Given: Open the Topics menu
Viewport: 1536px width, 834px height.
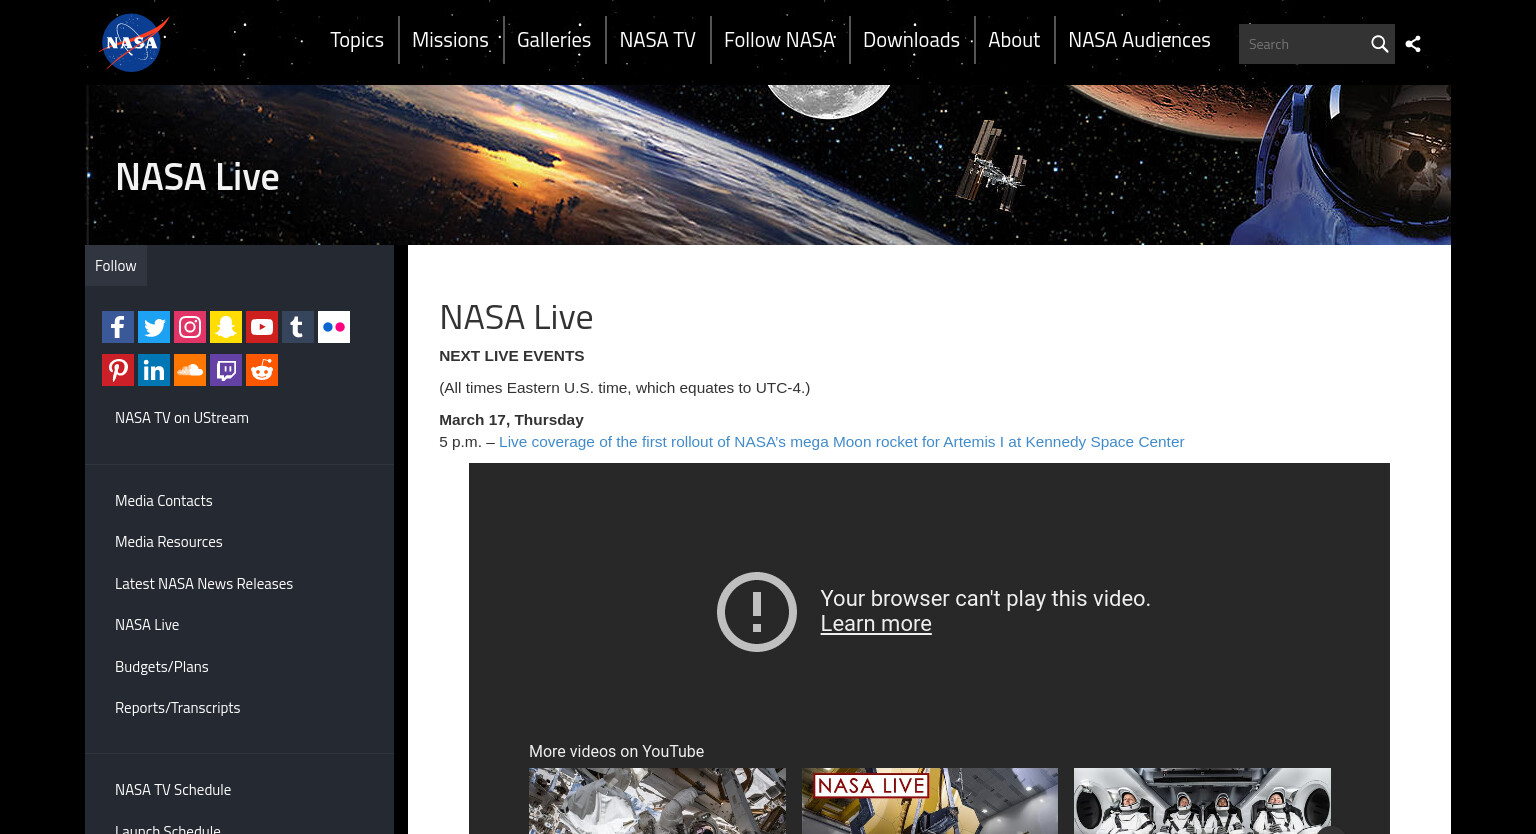Looking at the screenshot, I should [357, 40].
